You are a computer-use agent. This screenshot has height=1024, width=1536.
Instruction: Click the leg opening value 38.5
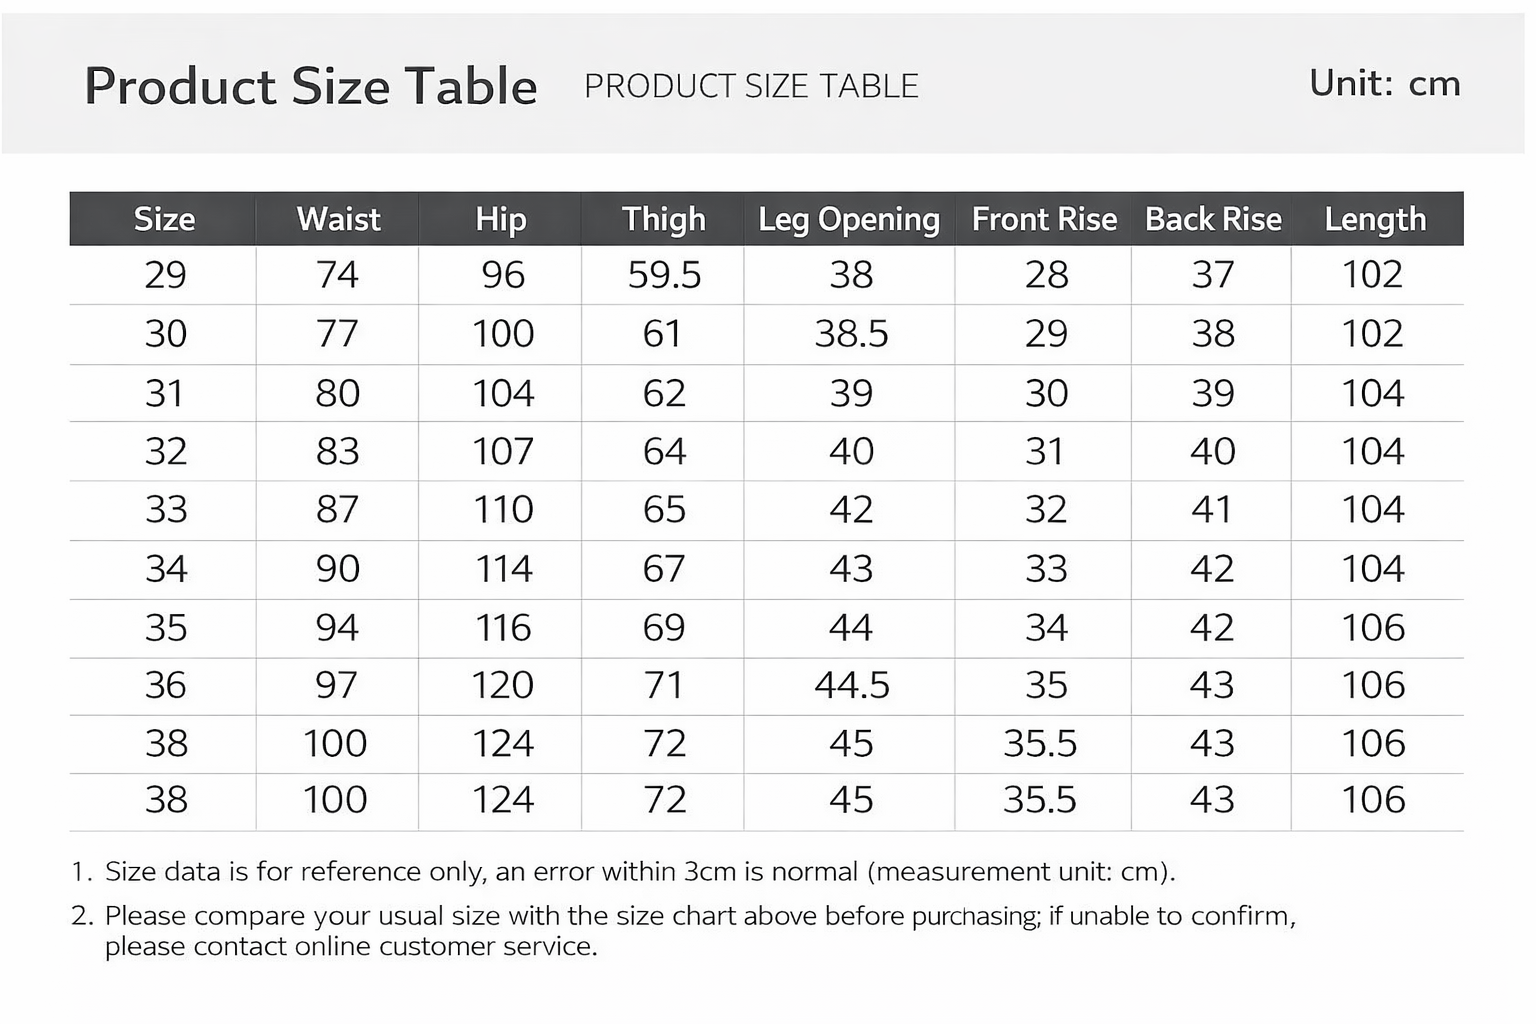click(851, 334)
